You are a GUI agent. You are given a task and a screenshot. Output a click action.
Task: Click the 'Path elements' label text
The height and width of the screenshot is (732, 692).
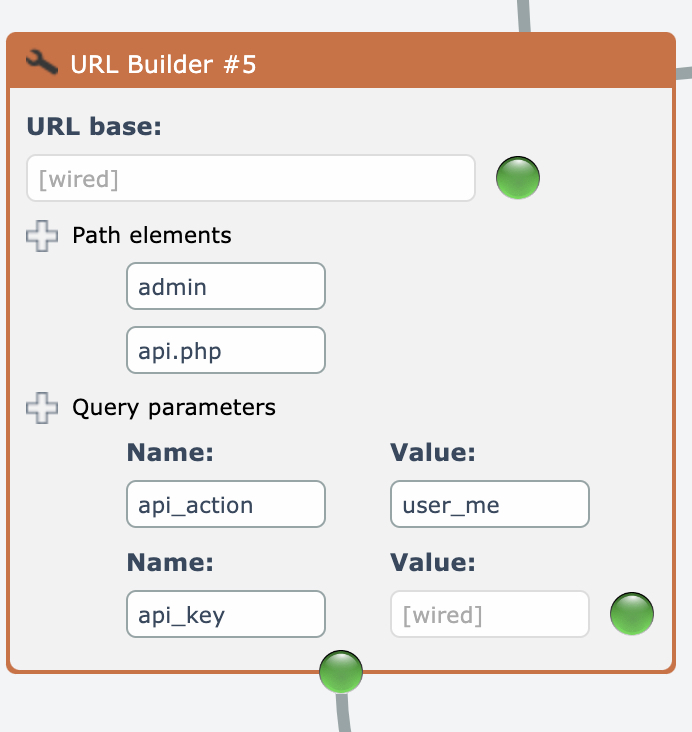point(152,236)
